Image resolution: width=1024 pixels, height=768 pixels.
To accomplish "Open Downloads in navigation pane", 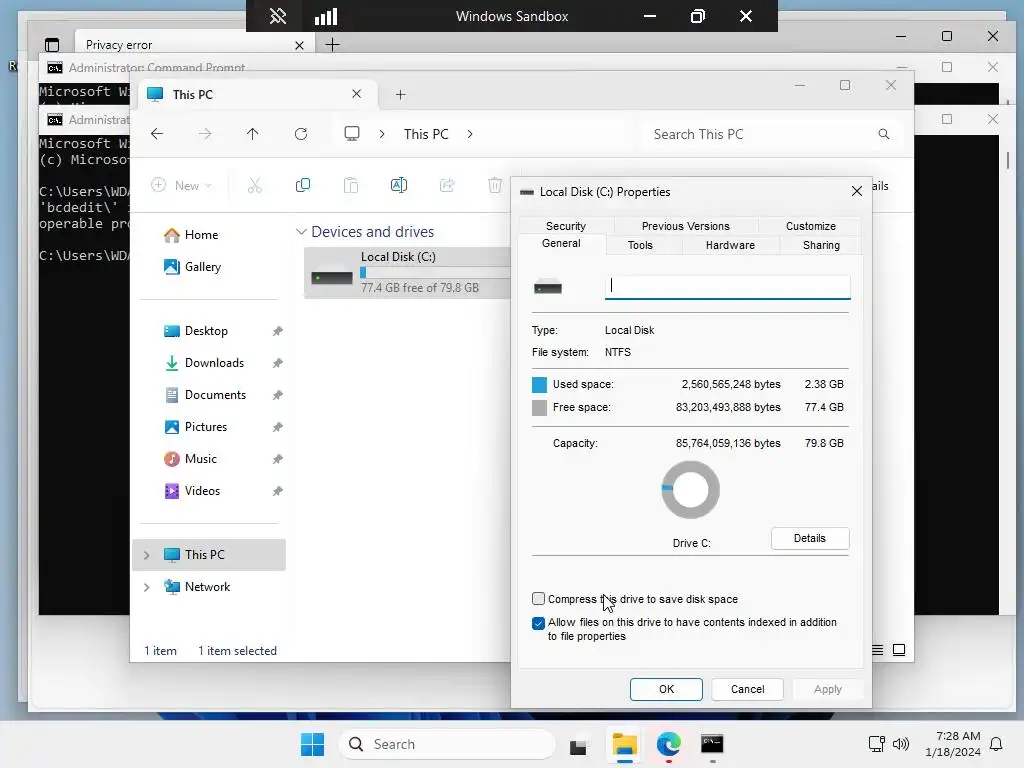I will (212, 362).
